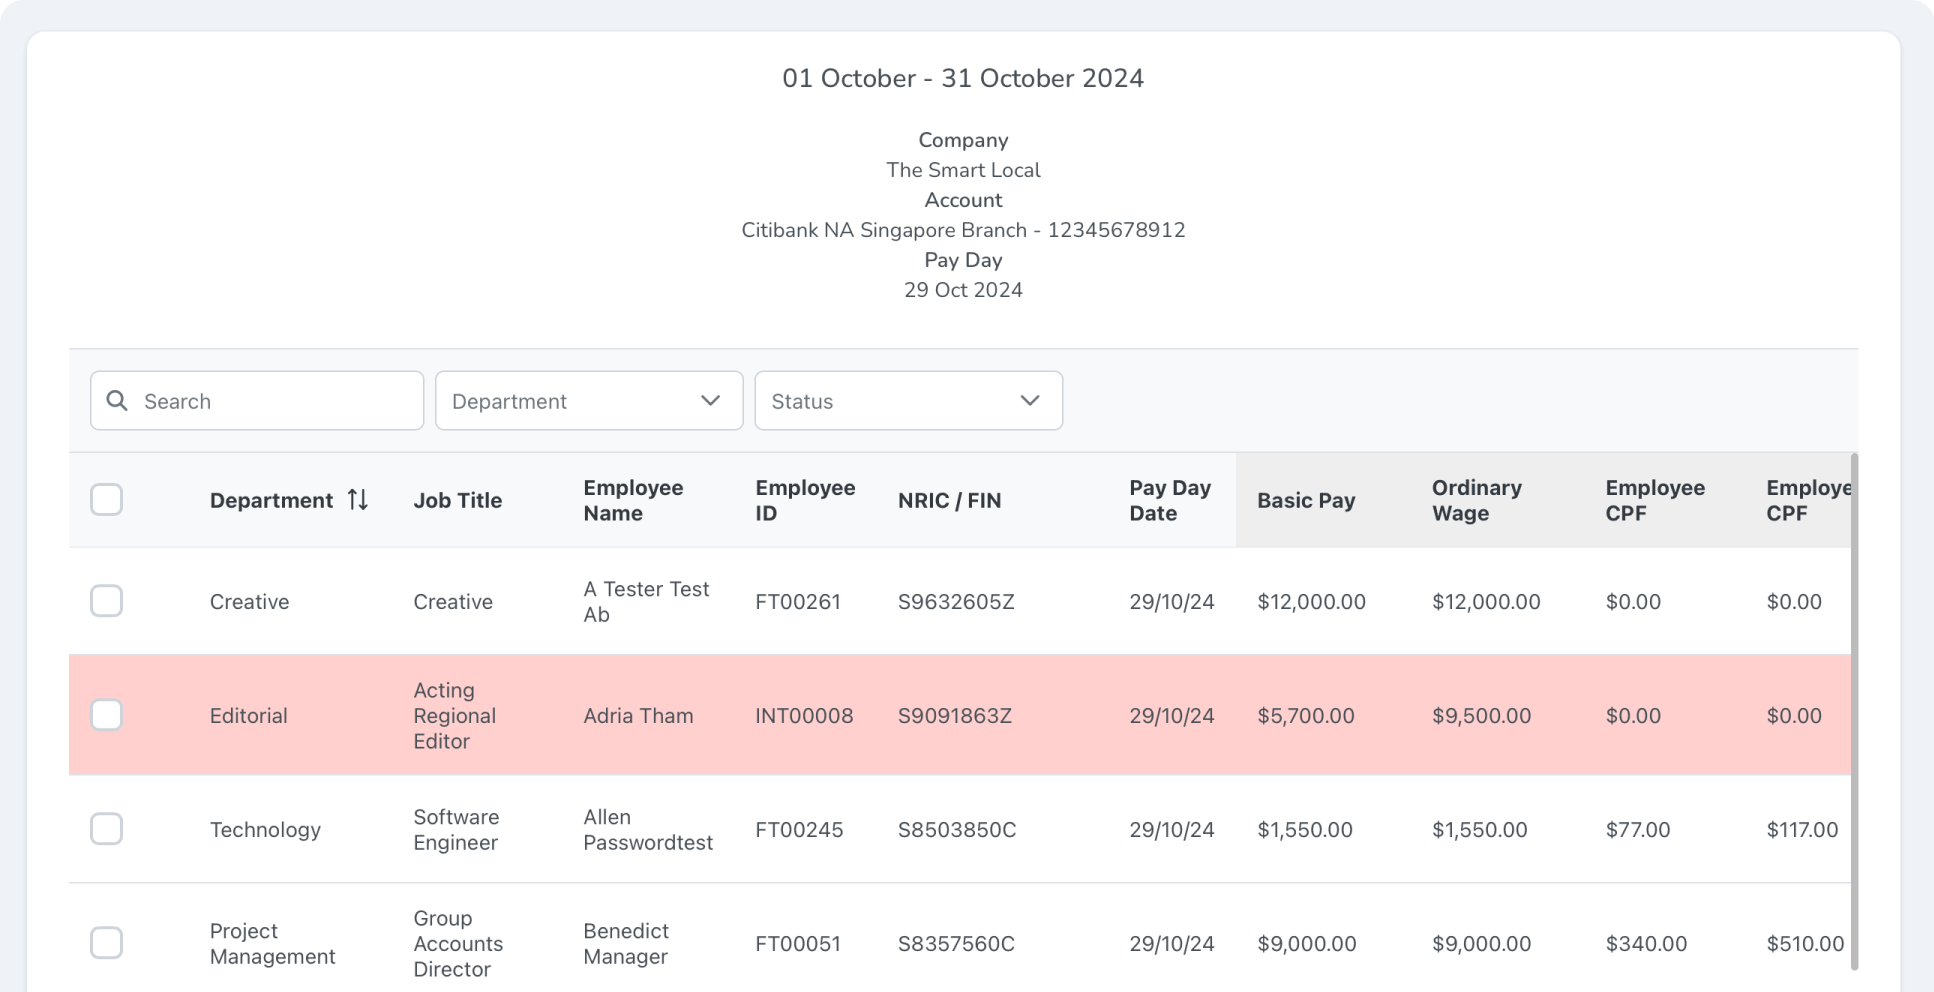This screenshot has height=992, width=1934.
Task: Click the Basic Pay column header
Action: point(1306,500)
